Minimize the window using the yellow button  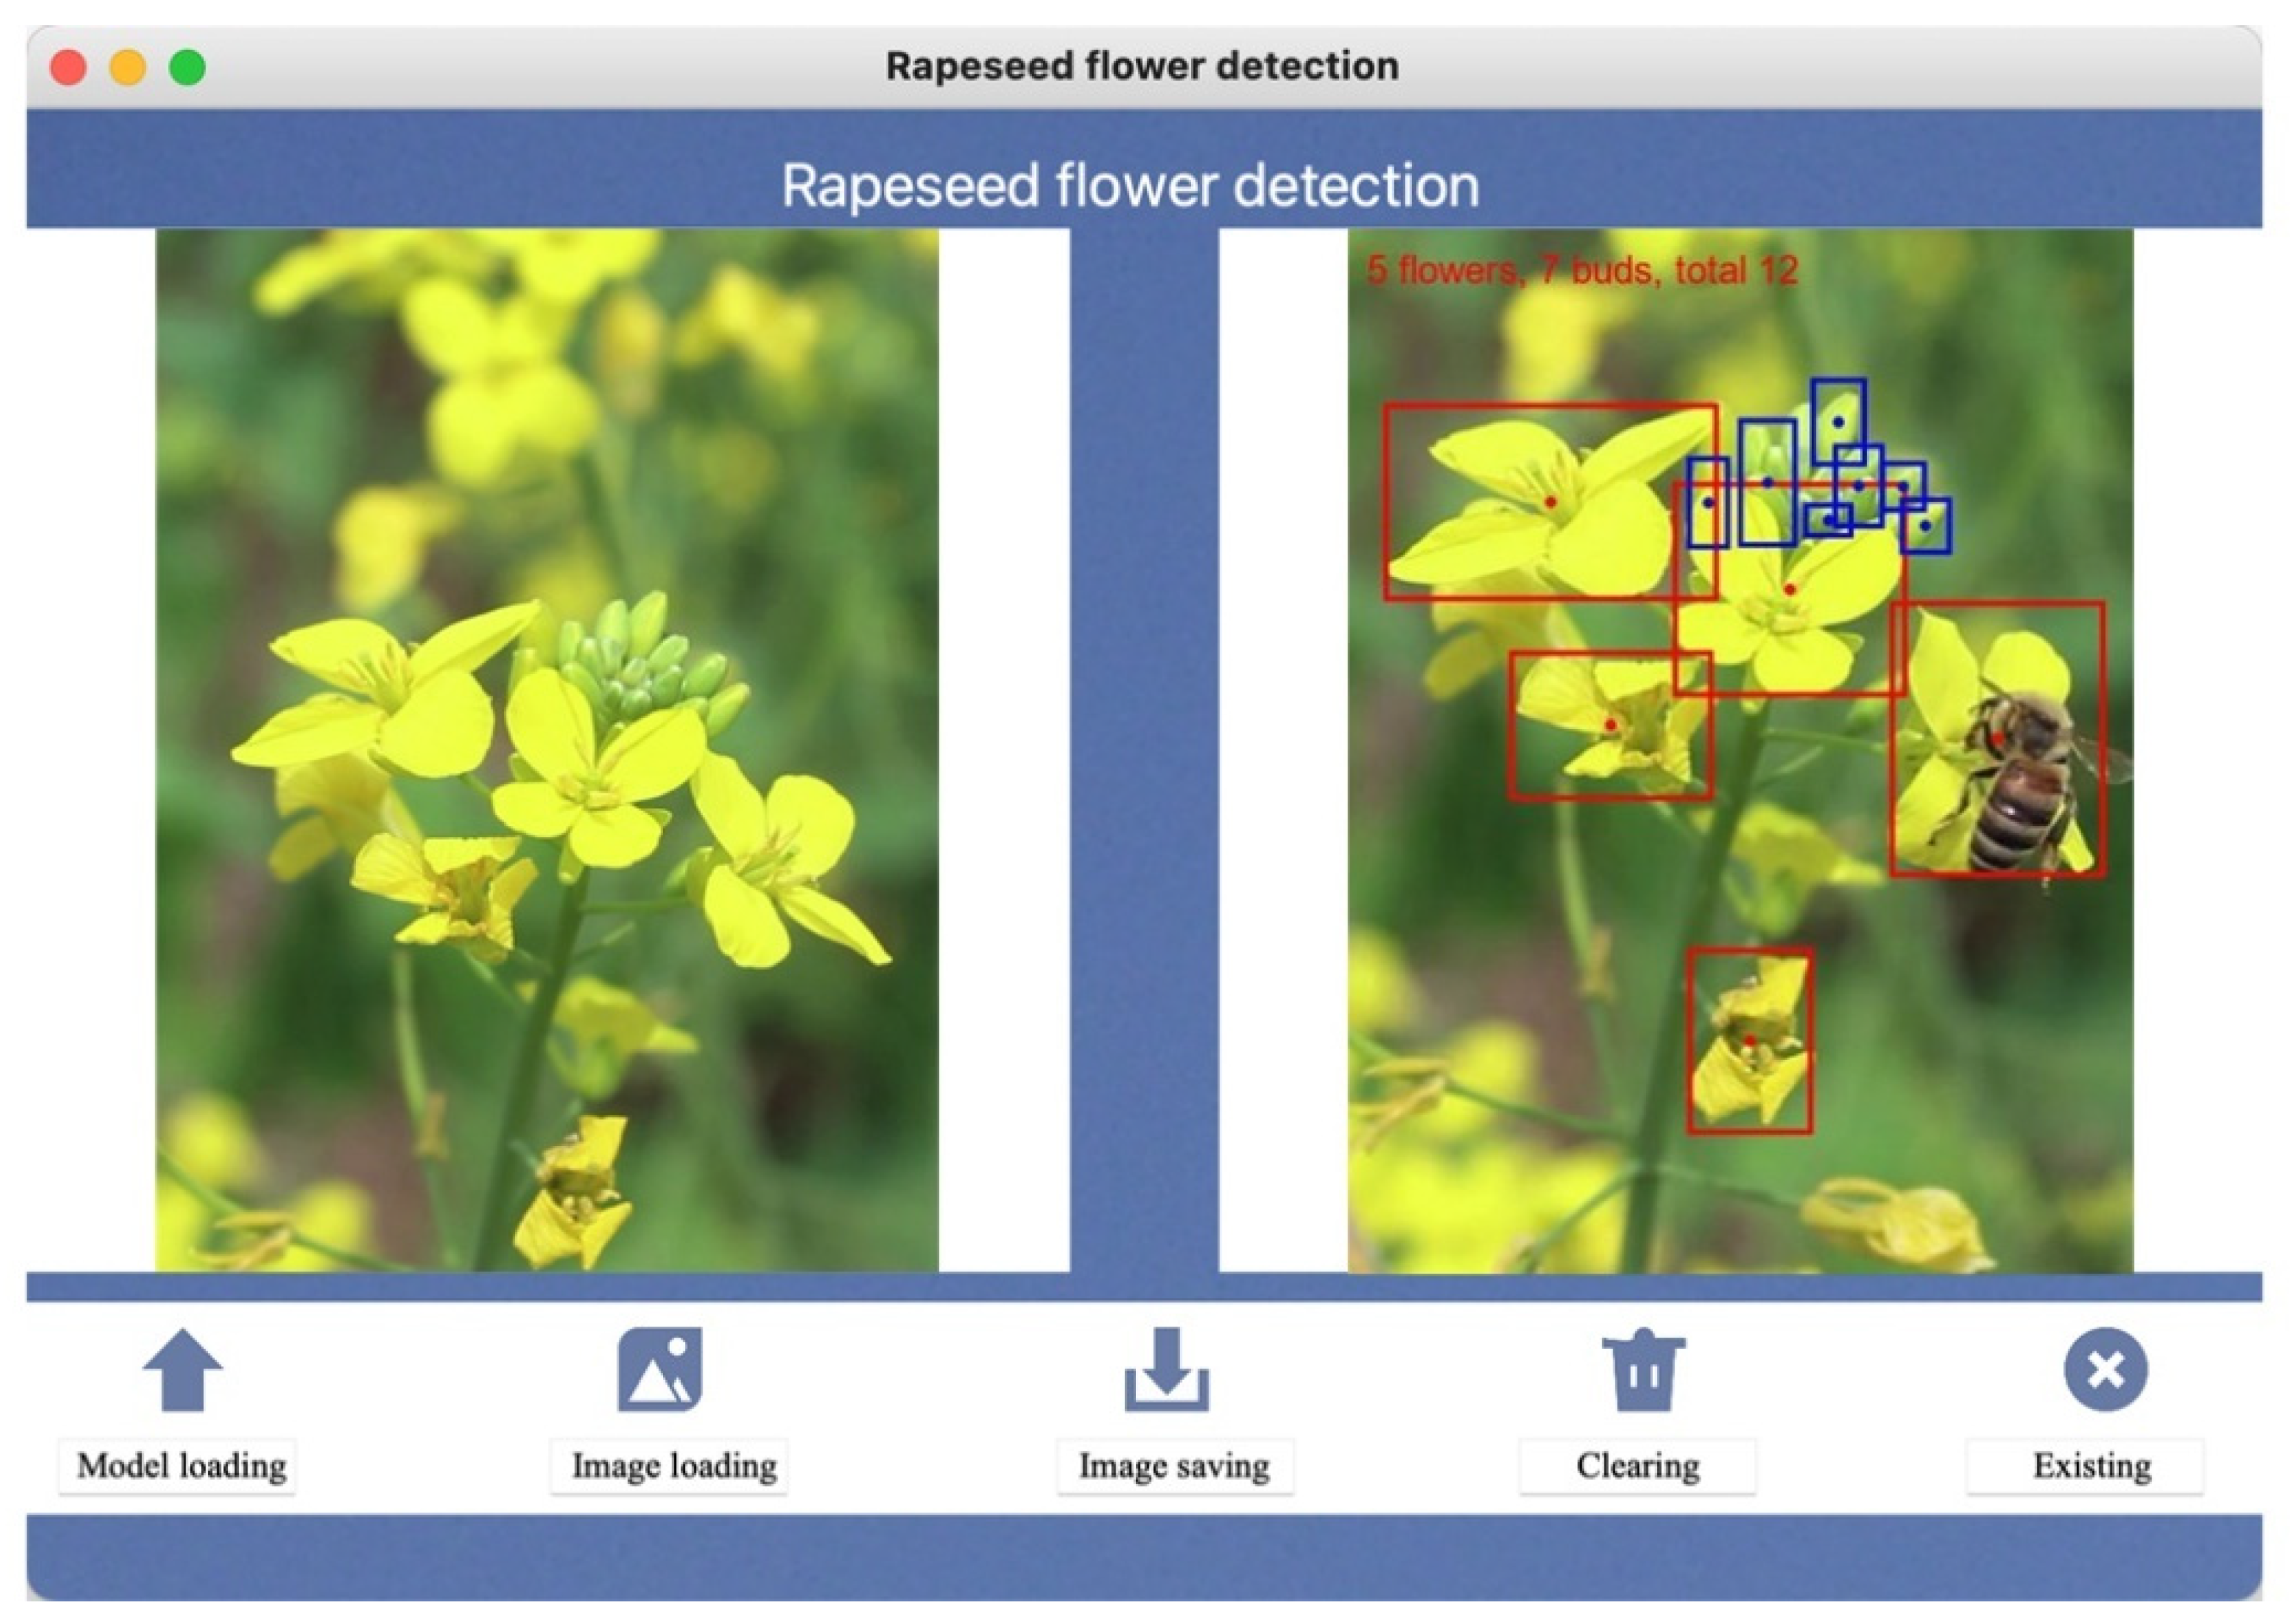[x=128, y=68]
